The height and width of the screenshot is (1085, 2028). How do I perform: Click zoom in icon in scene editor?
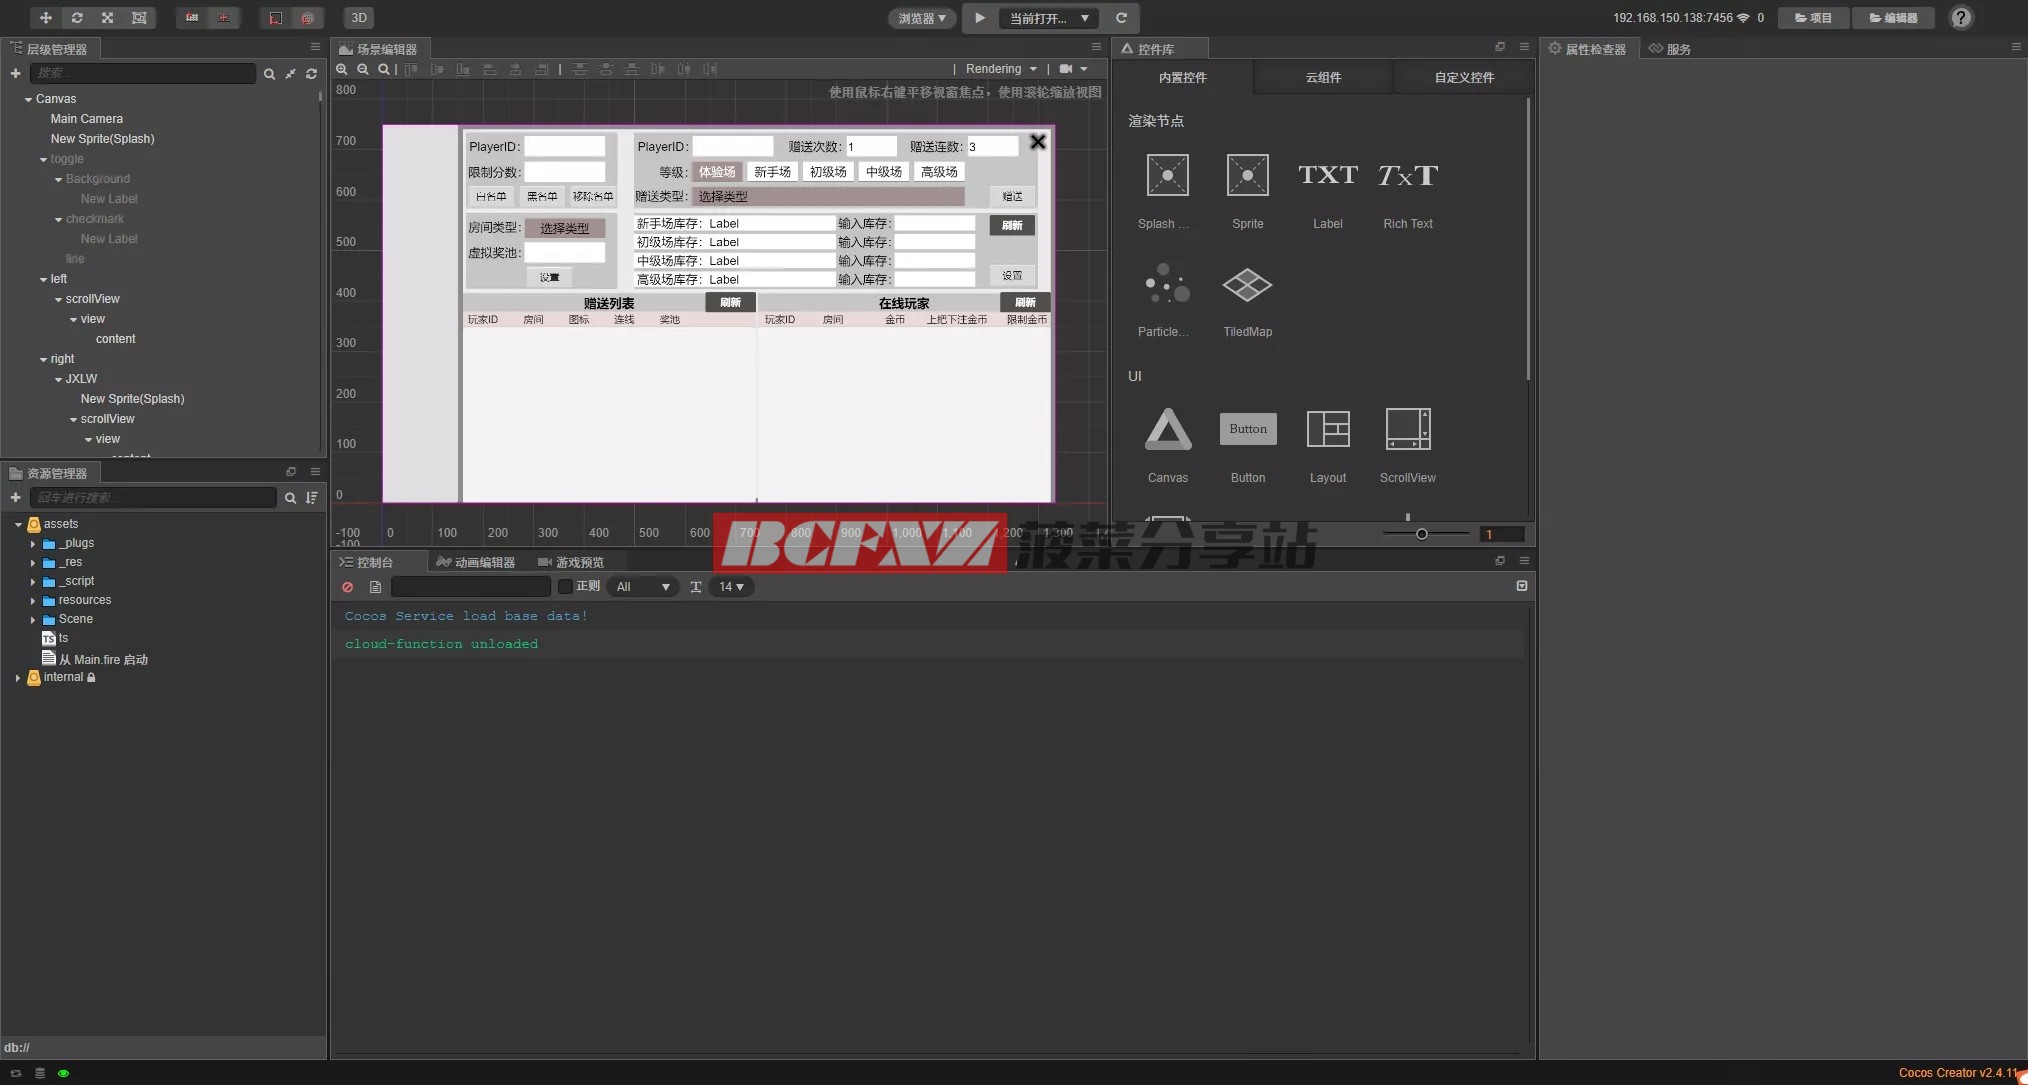342,69
